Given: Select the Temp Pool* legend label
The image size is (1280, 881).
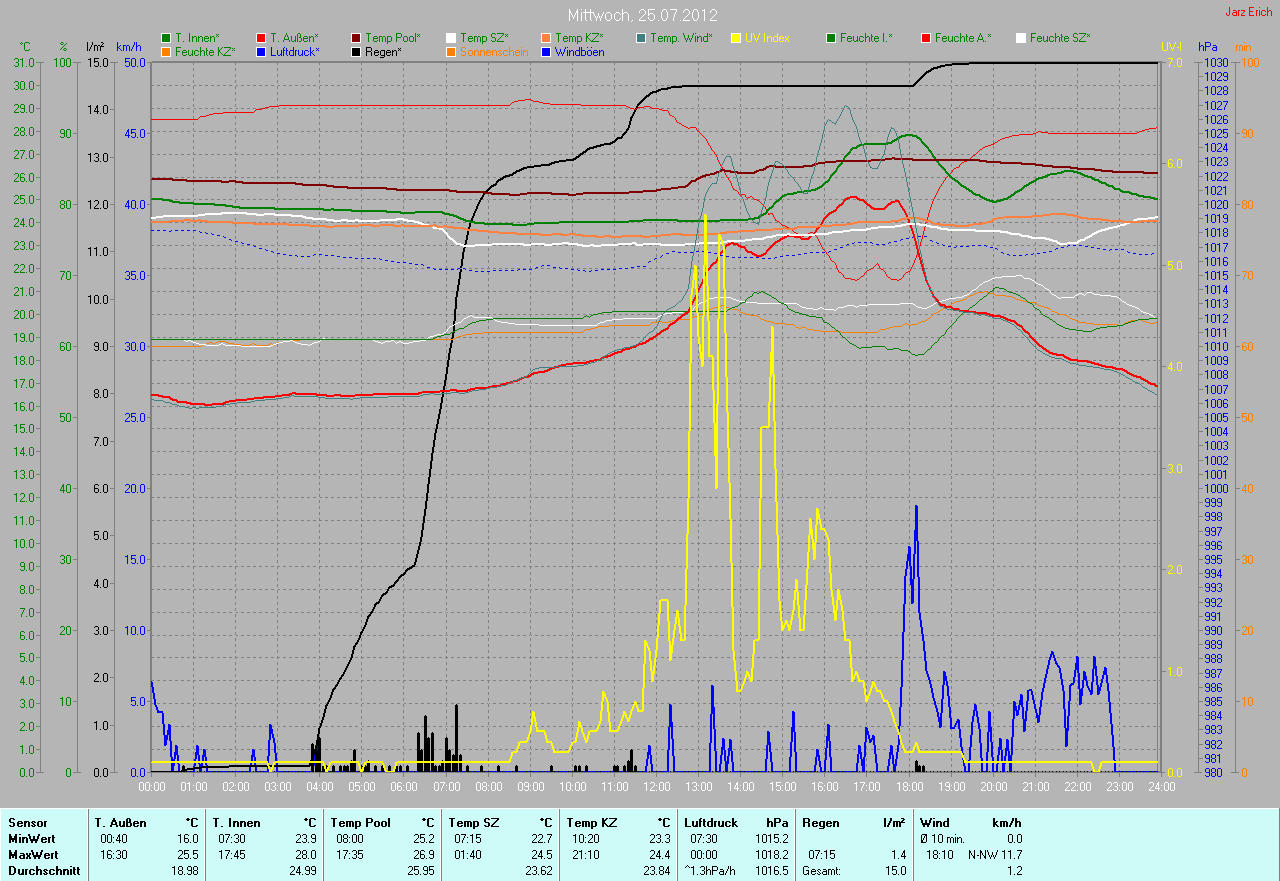Looking at the screenshot, I should 393,38.
